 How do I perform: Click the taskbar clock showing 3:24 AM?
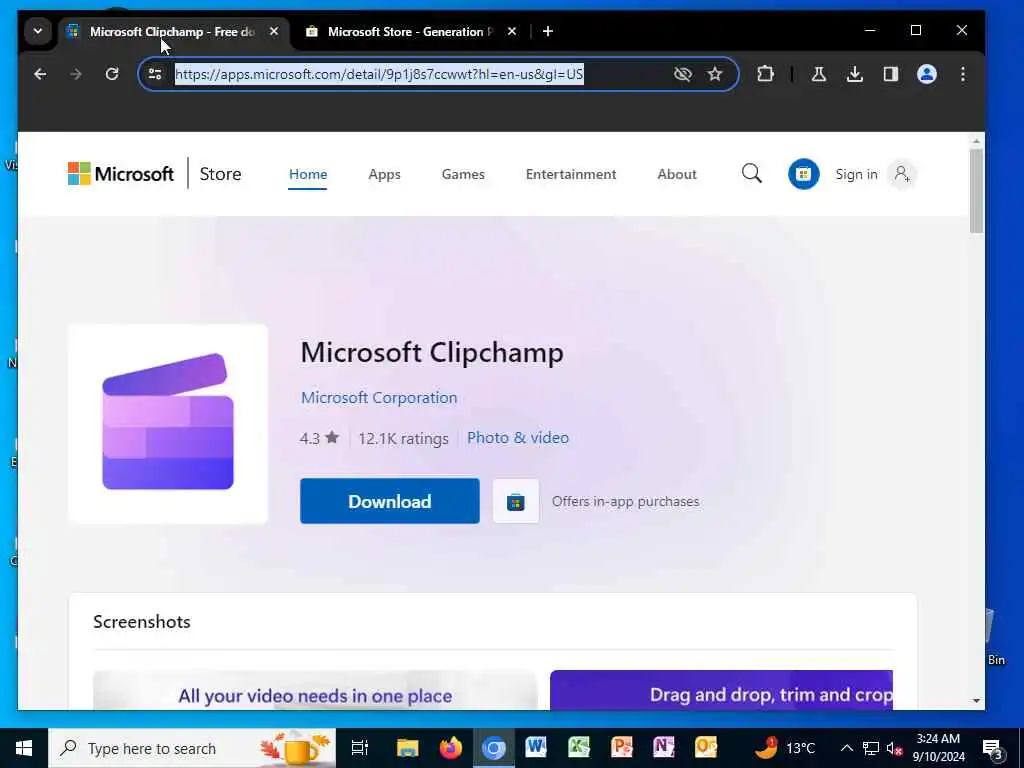(938, 748)
